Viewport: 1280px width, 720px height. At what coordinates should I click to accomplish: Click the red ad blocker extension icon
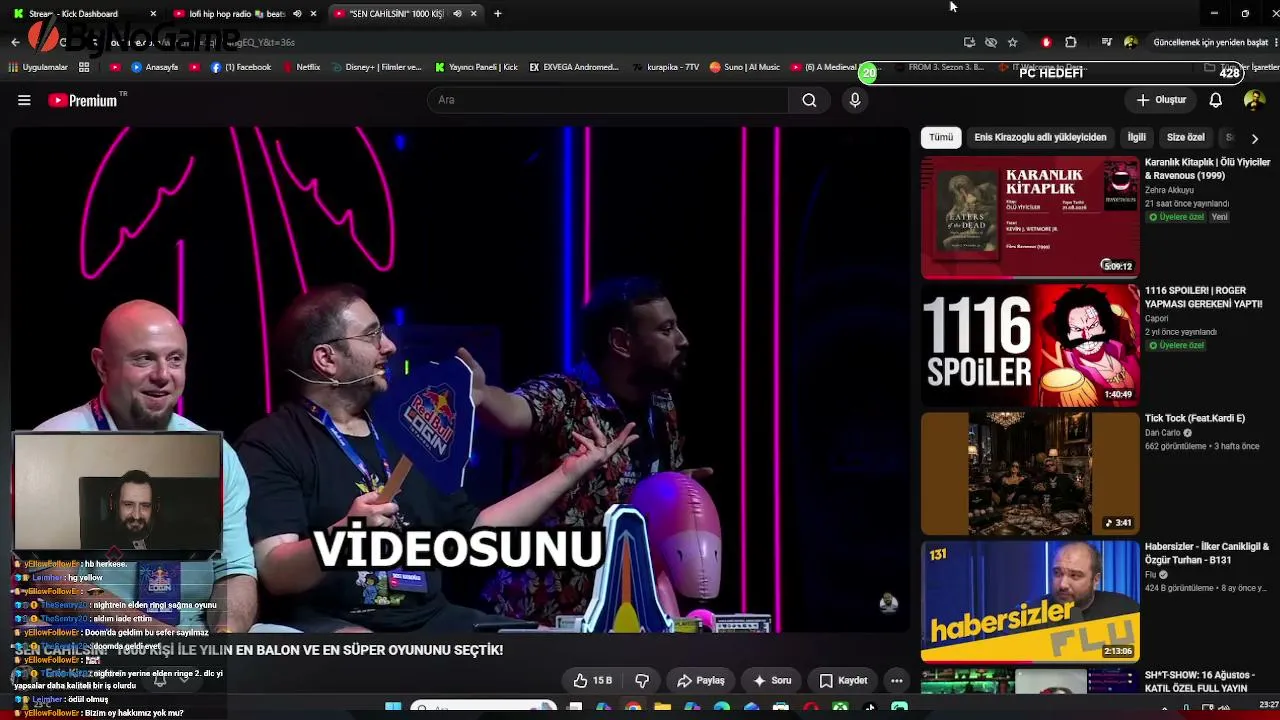pos(1046,42)
